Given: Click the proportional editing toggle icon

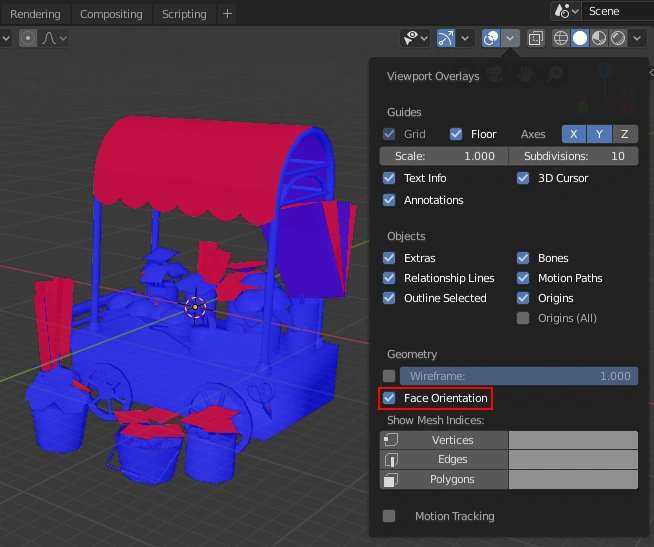Looking at the screenshot, I should [27, 38].
